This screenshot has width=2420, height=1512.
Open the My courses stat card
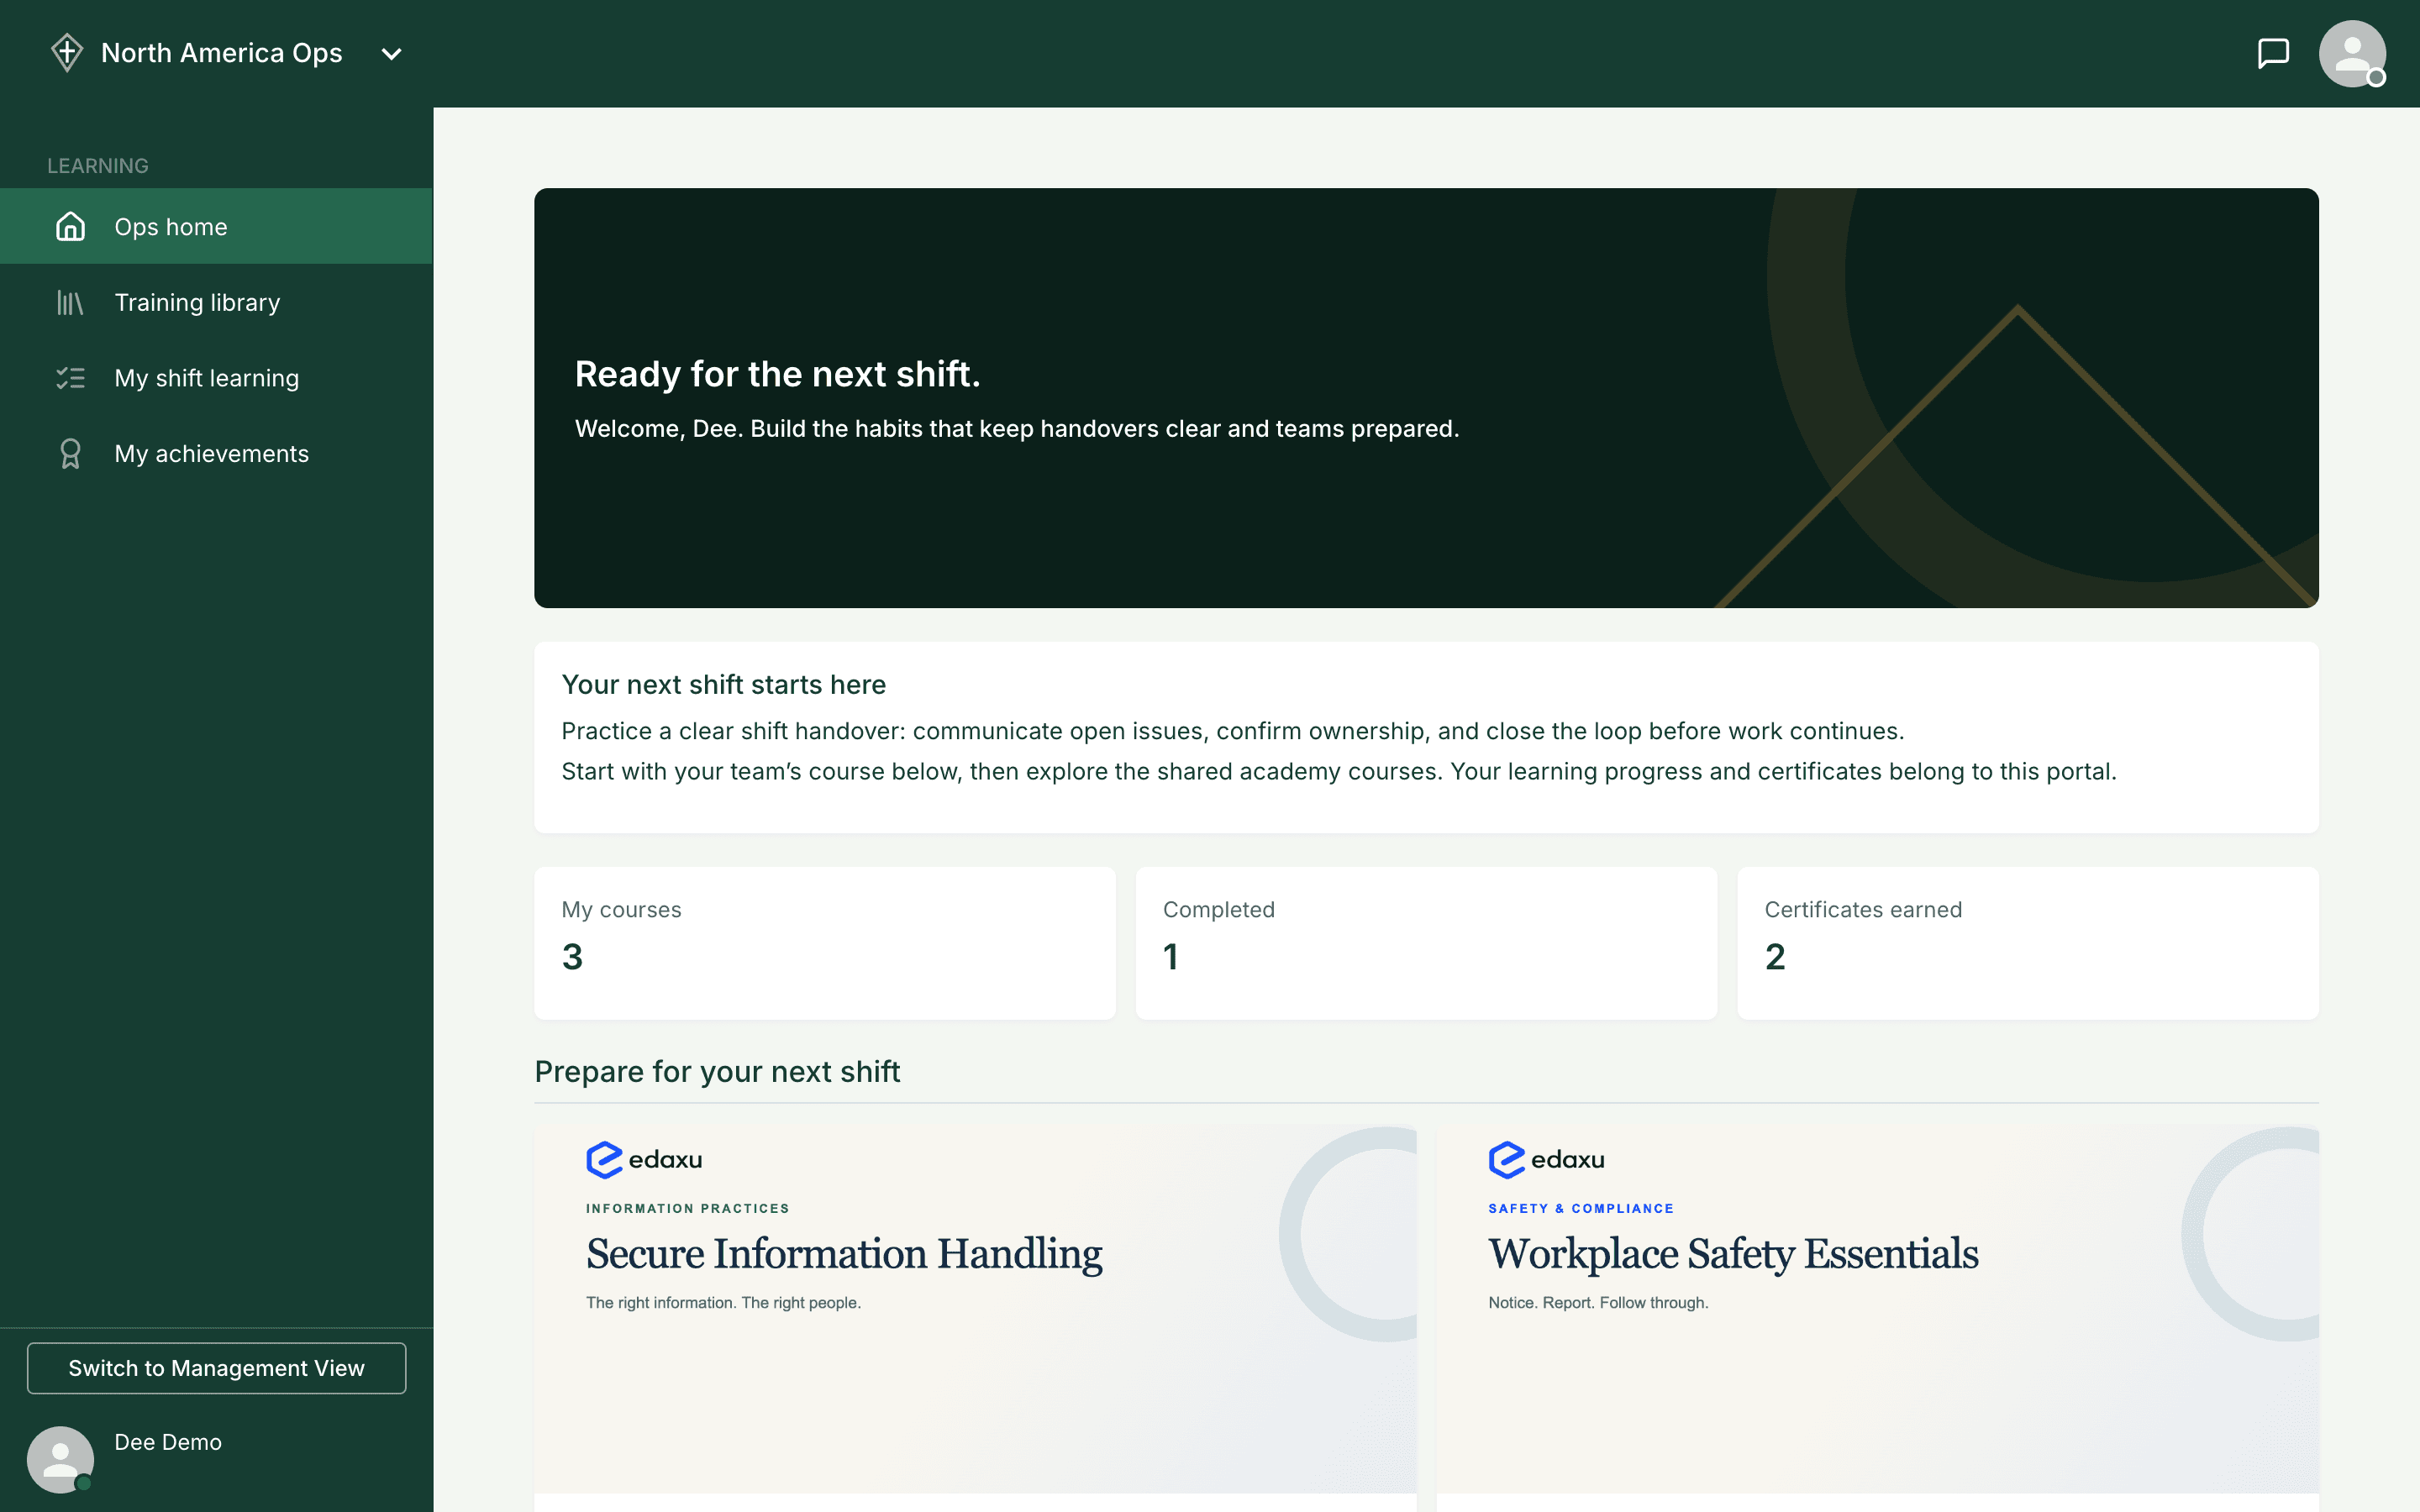point(825,943)
